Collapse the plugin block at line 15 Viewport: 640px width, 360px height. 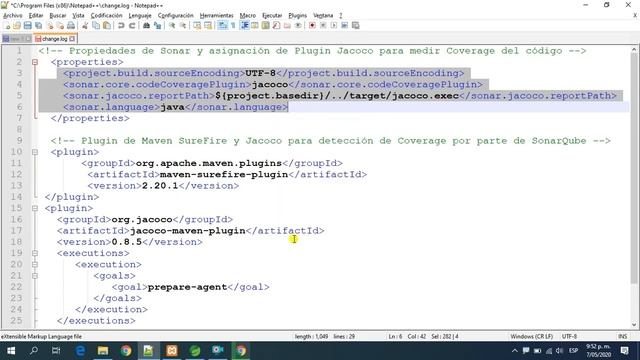pos(35,208)
